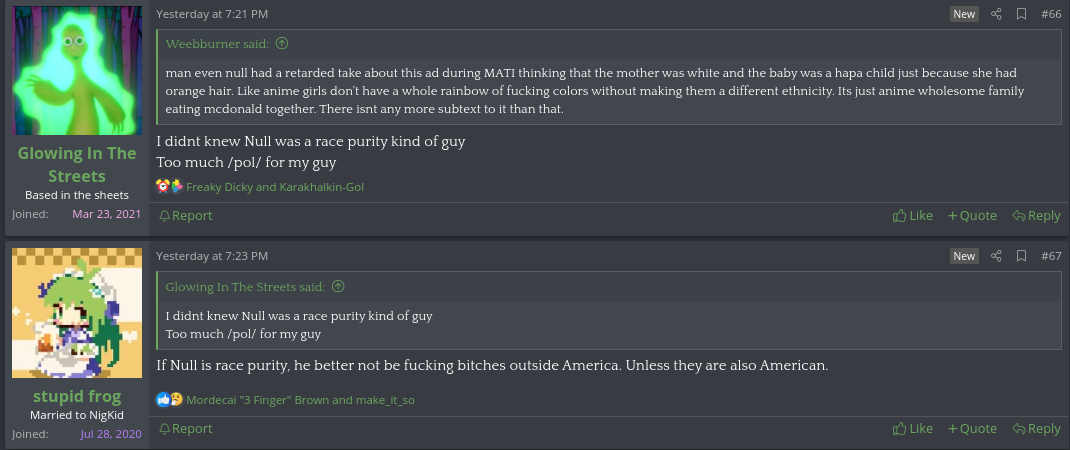Open glowing green ghost avatar
The width and height of the screenshot is (1070, 450).
pos(77,70)
